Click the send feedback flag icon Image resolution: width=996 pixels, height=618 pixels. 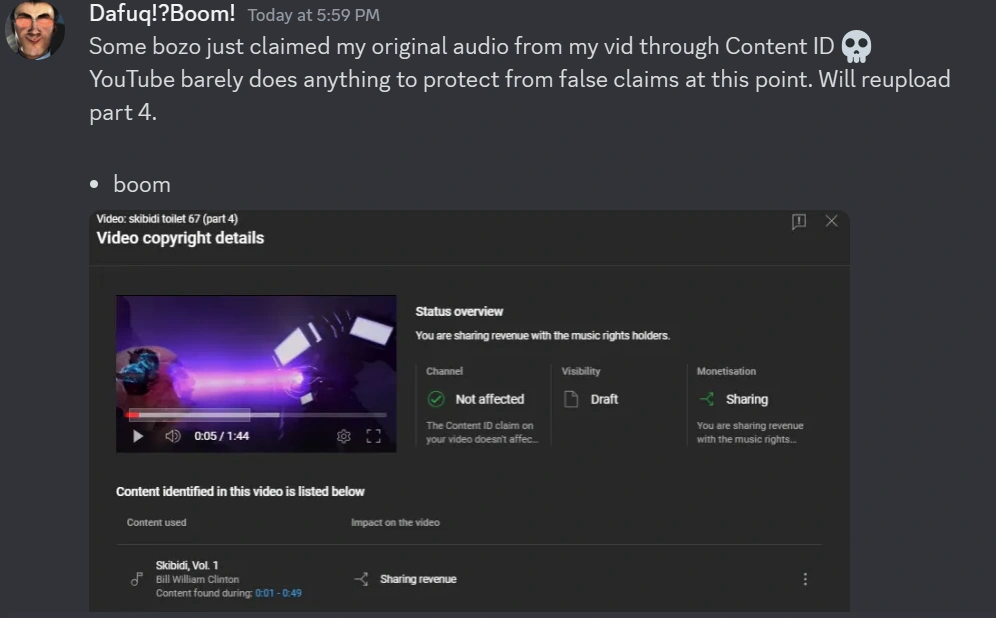pos(798,222)
